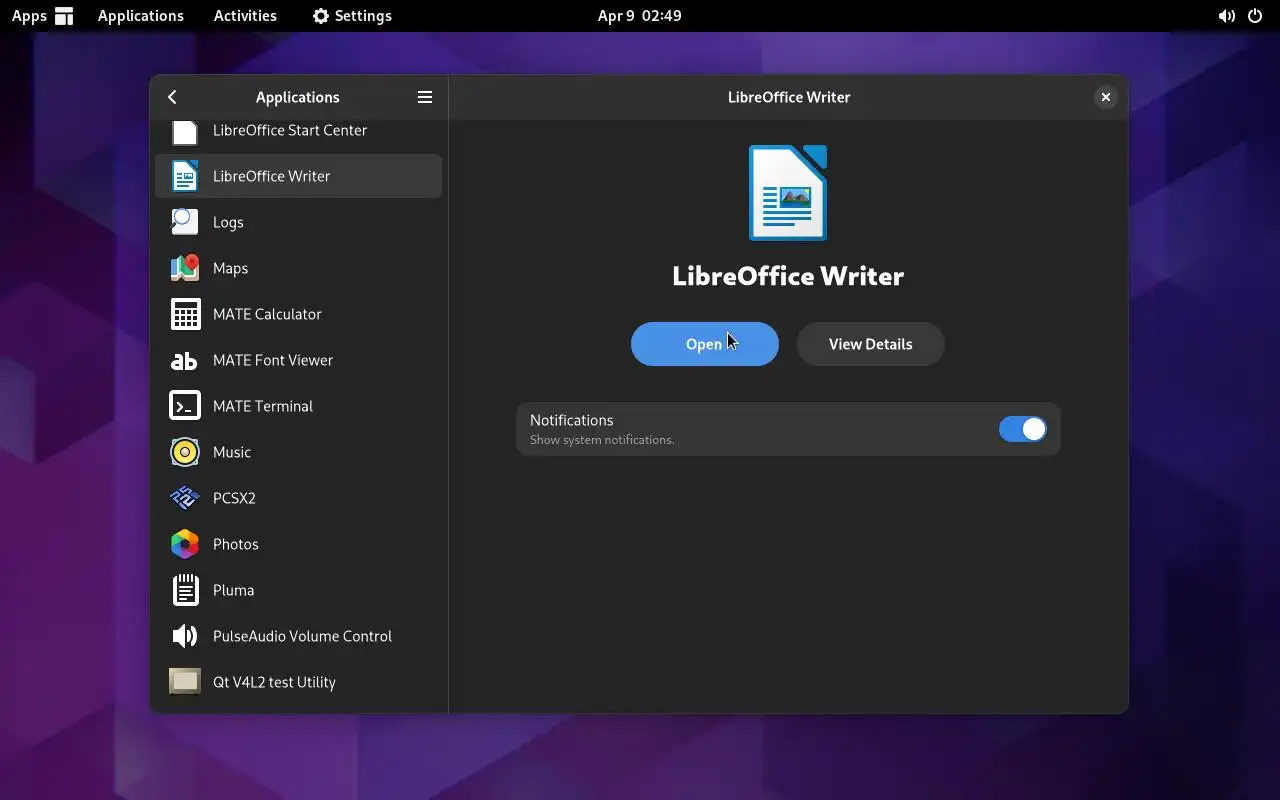Click the Maps app icon
The image size is (1280, 800).
tap(185, 268)
